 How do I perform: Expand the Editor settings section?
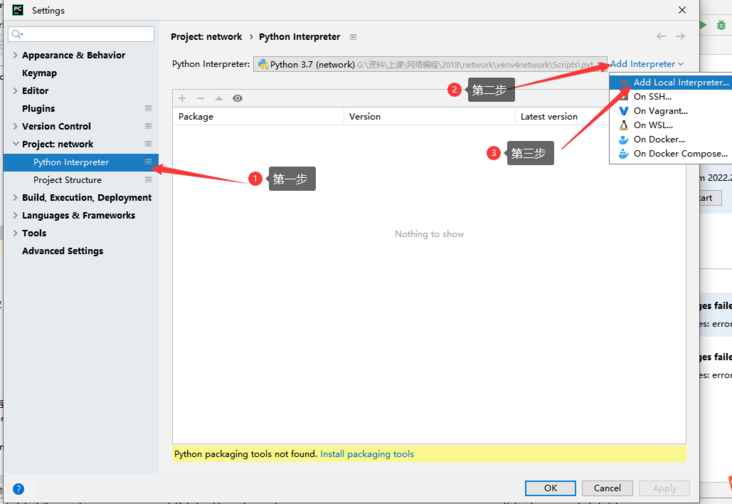[x=15, y=91]
